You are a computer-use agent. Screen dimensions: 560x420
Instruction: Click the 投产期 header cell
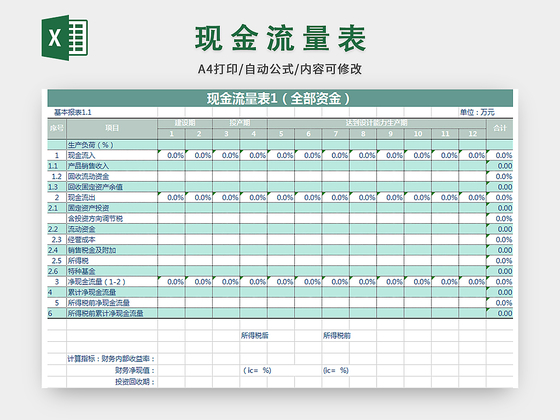pyautogui.click(x=240, y=123)
